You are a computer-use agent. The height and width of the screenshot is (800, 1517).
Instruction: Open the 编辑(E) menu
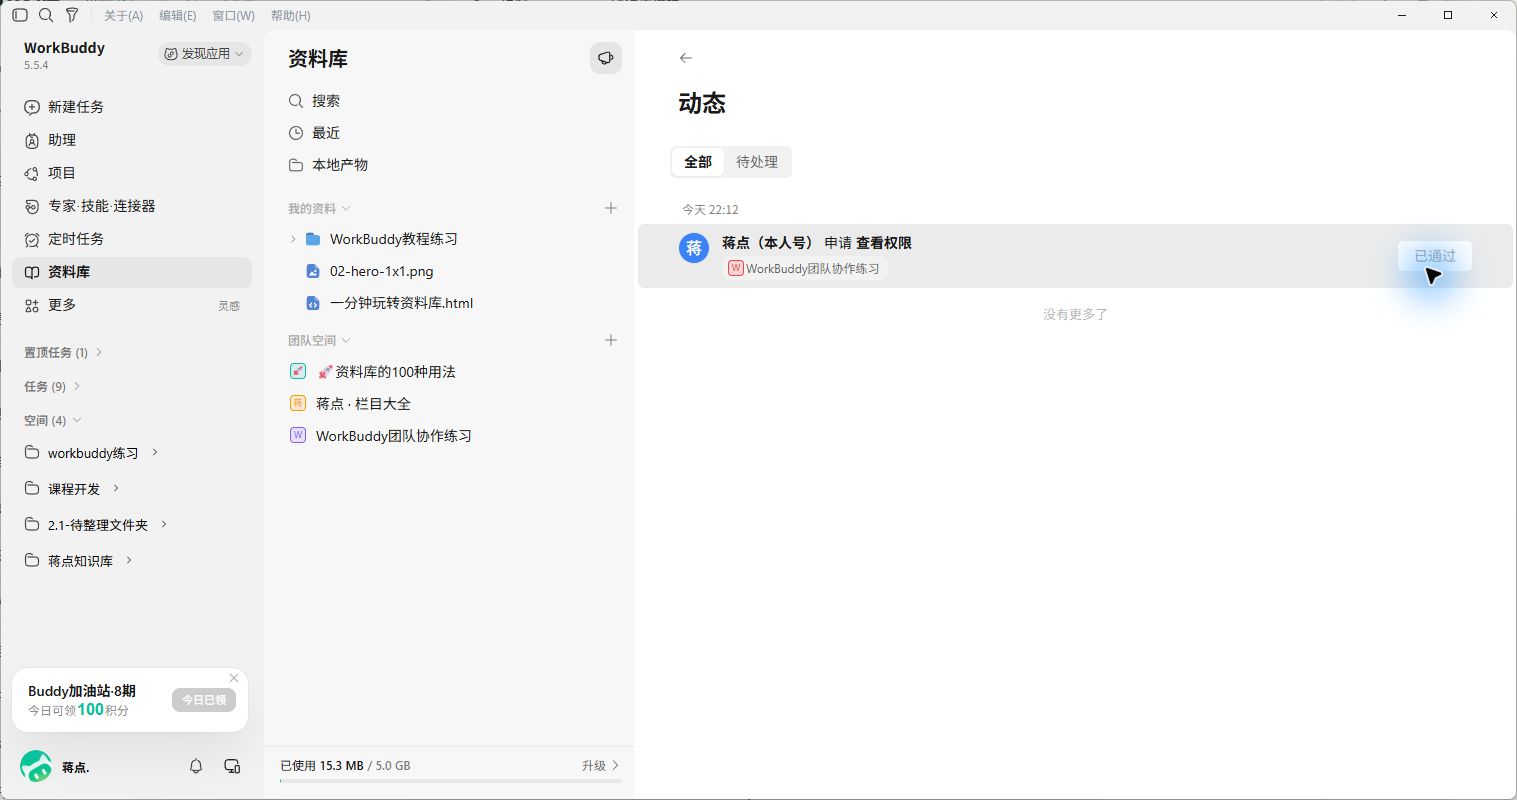(x=178, y=15)
